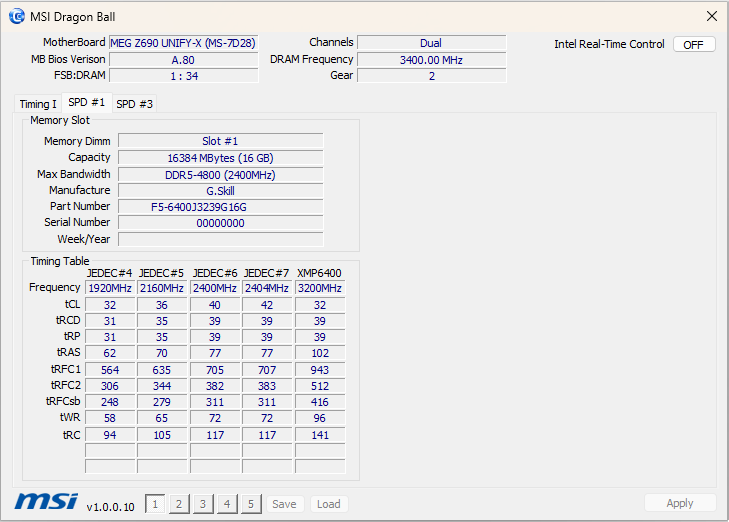The width and height of the screenshot is (729, 522).
Task: Click the 3200MHz XMP frequency cell
Action: coord(320,288)
